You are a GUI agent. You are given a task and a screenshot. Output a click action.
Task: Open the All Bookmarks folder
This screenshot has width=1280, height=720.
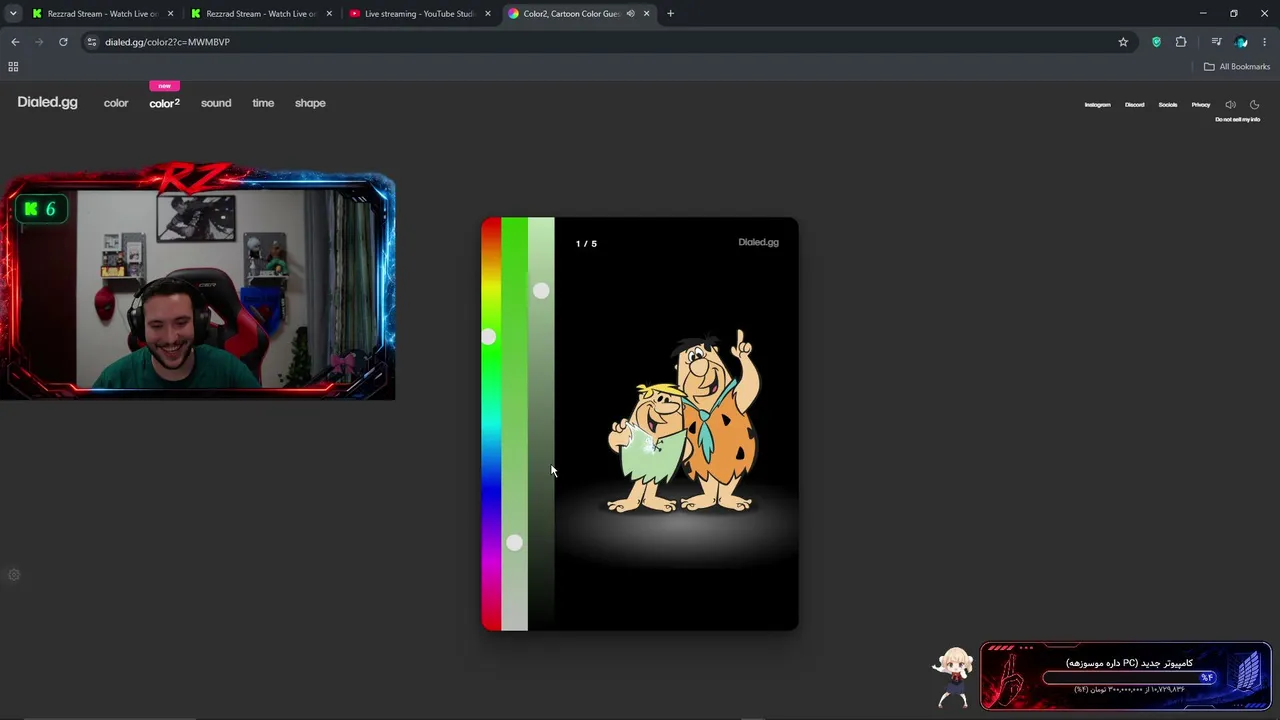coord(1237,67)
